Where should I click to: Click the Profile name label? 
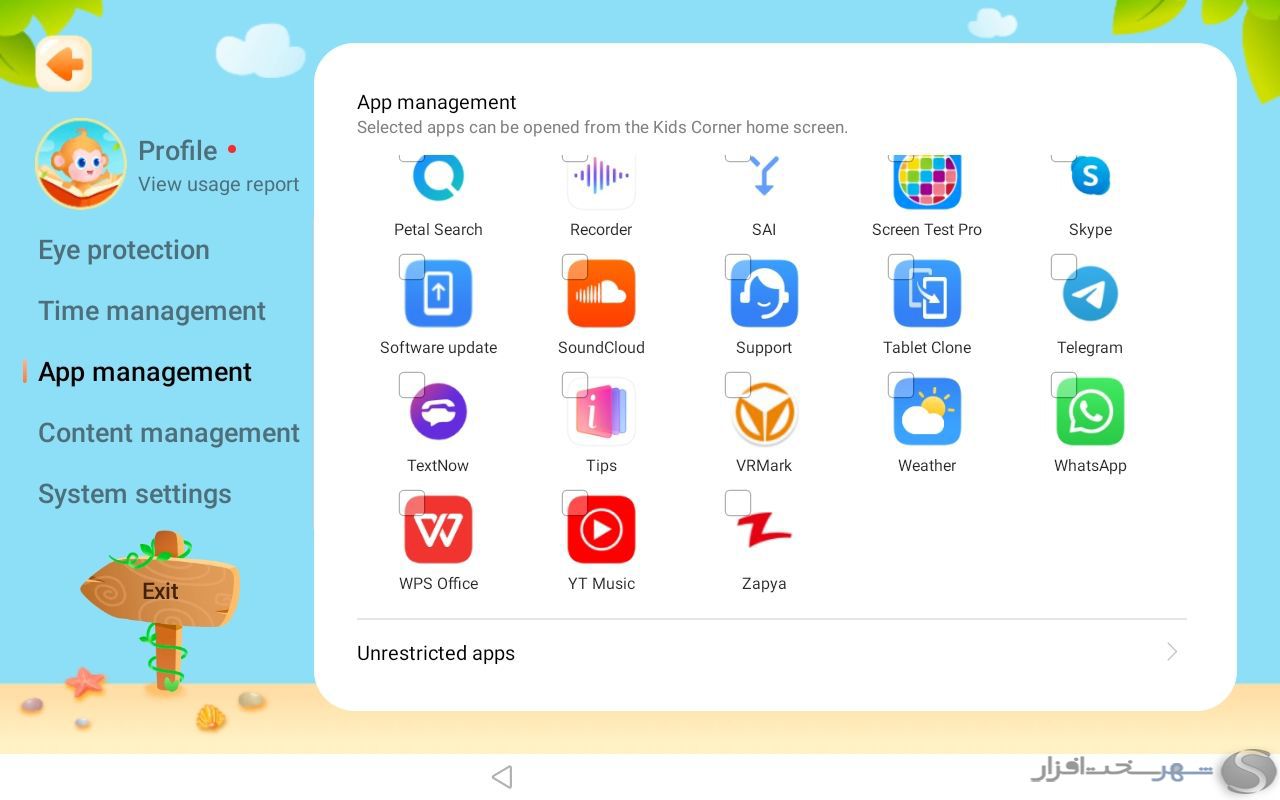point(177,151)
